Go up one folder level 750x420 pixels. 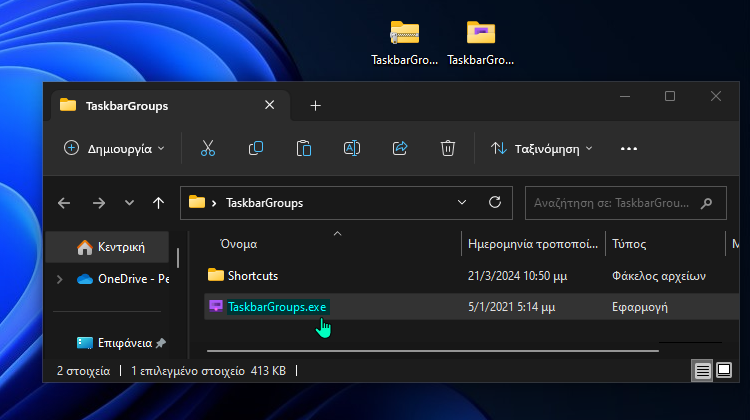click(x=158, y=203)
